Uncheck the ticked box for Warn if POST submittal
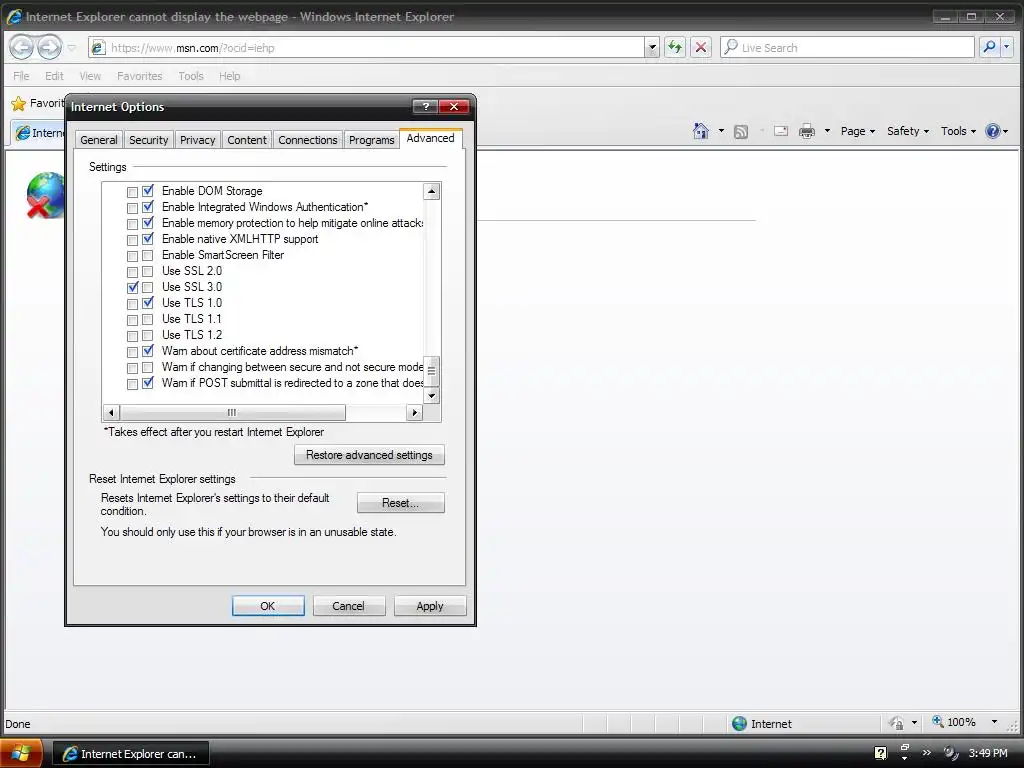This screenshot has width=1024, height=768. (148, 383)
